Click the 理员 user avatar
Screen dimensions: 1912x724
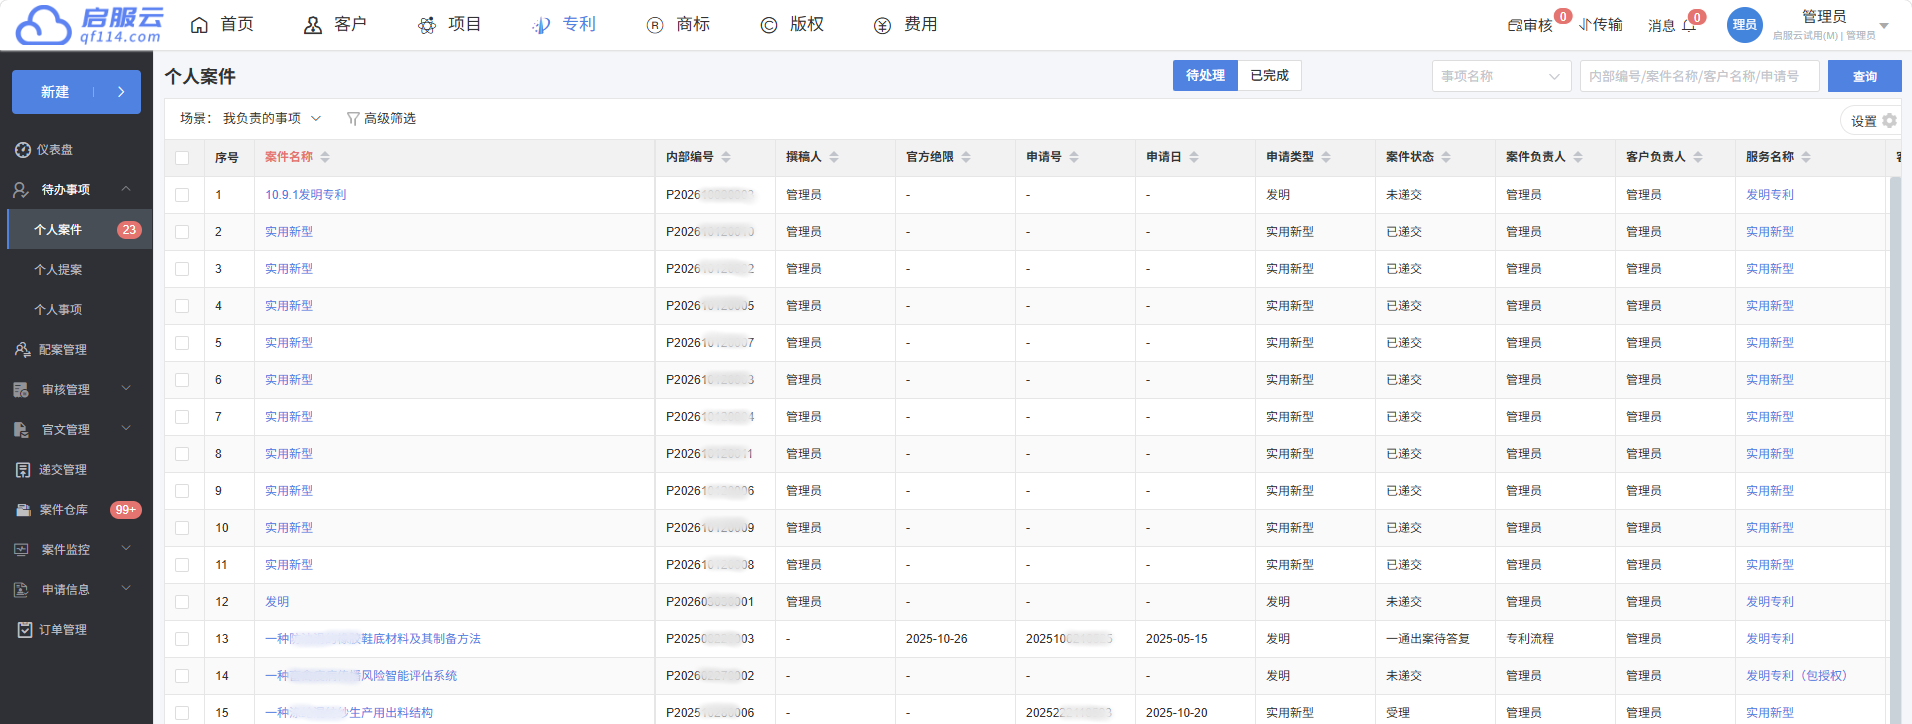(x=1744, y=25)
